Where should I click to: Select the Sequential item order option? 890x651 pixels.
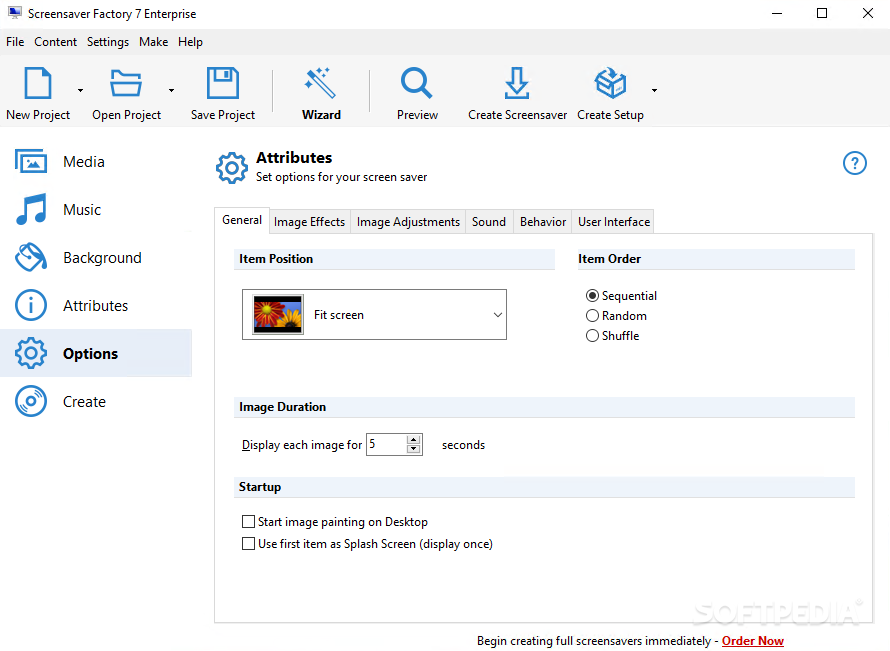(x=592, y=296)
